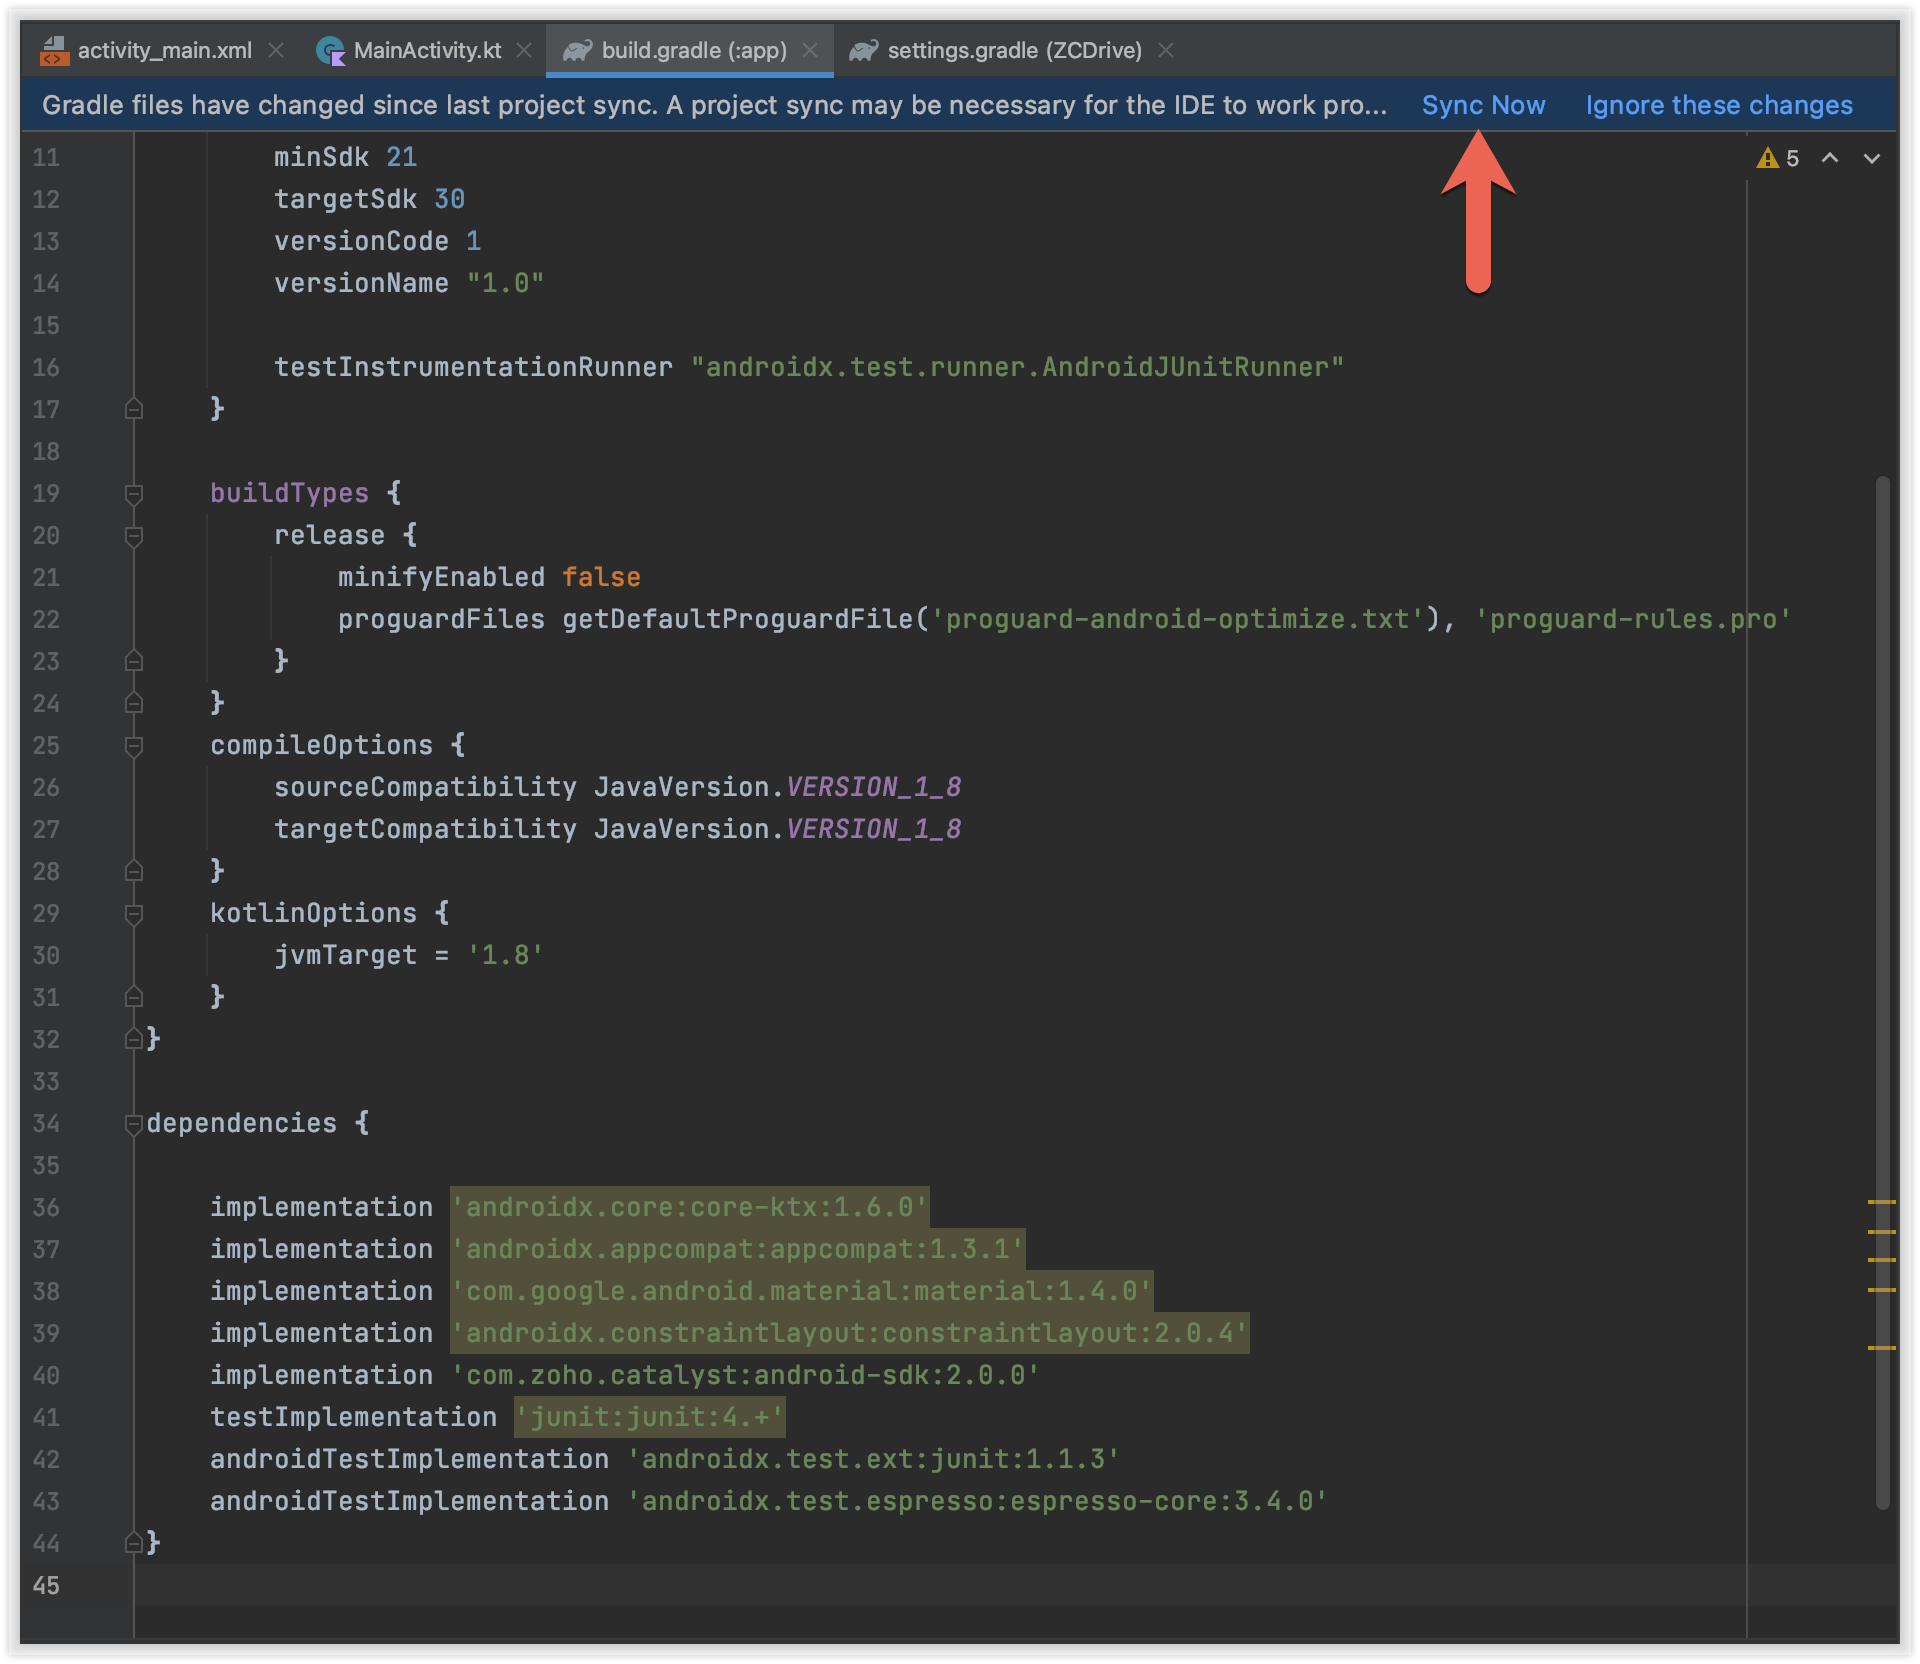The width and height of the screenshot is (1920, 1664).
Task: Close the activity_main.xml tab
Action: pos(277,50)
